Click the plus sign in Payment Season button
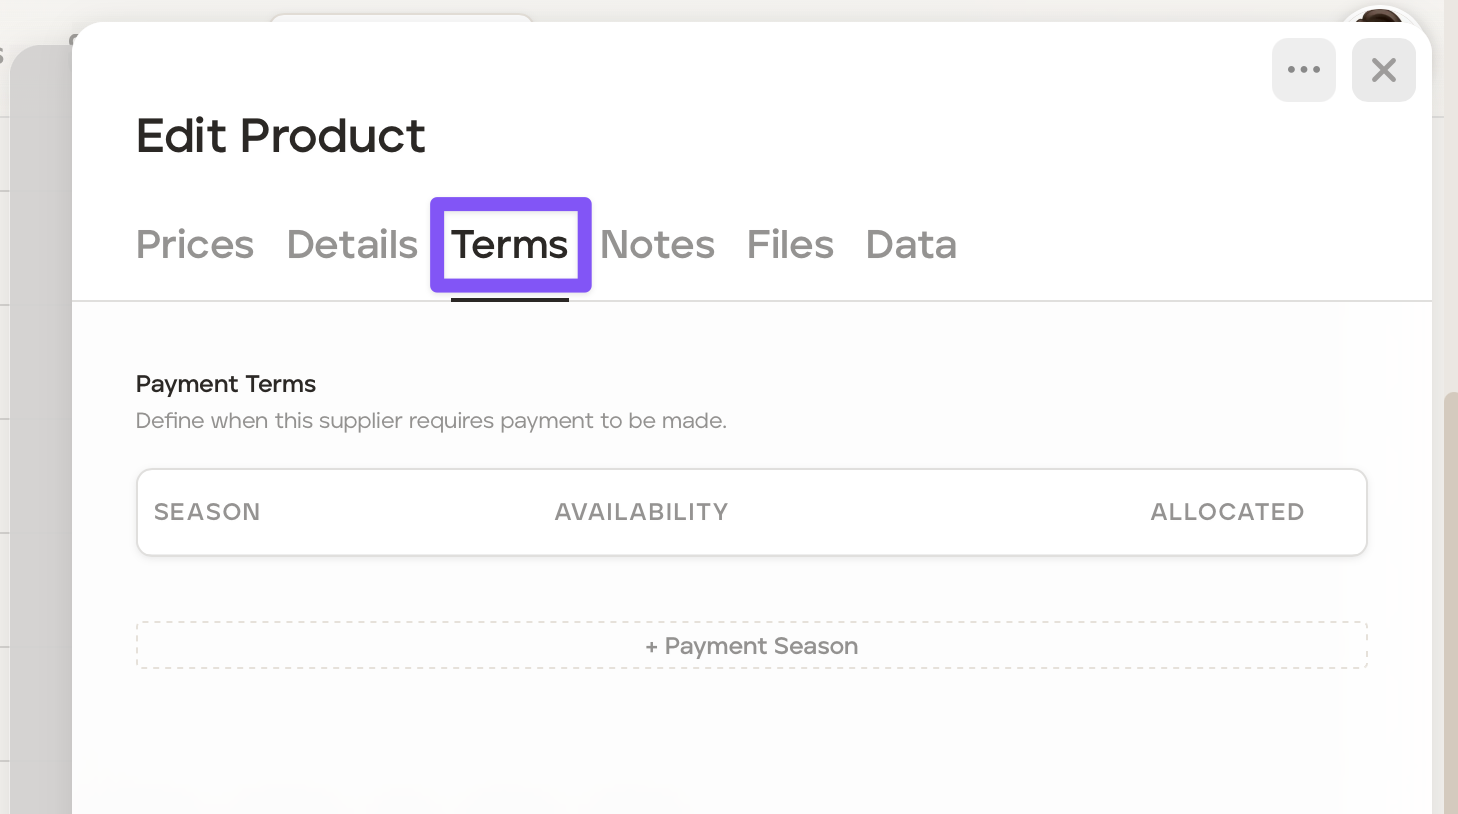The height and width of the screenshot is (814, 1458). 652,647
